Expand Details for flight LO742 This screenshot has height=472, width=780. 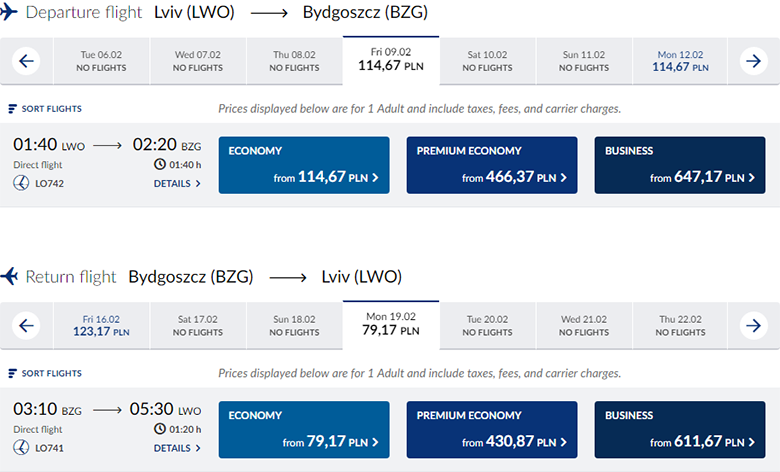click(177, 184)
